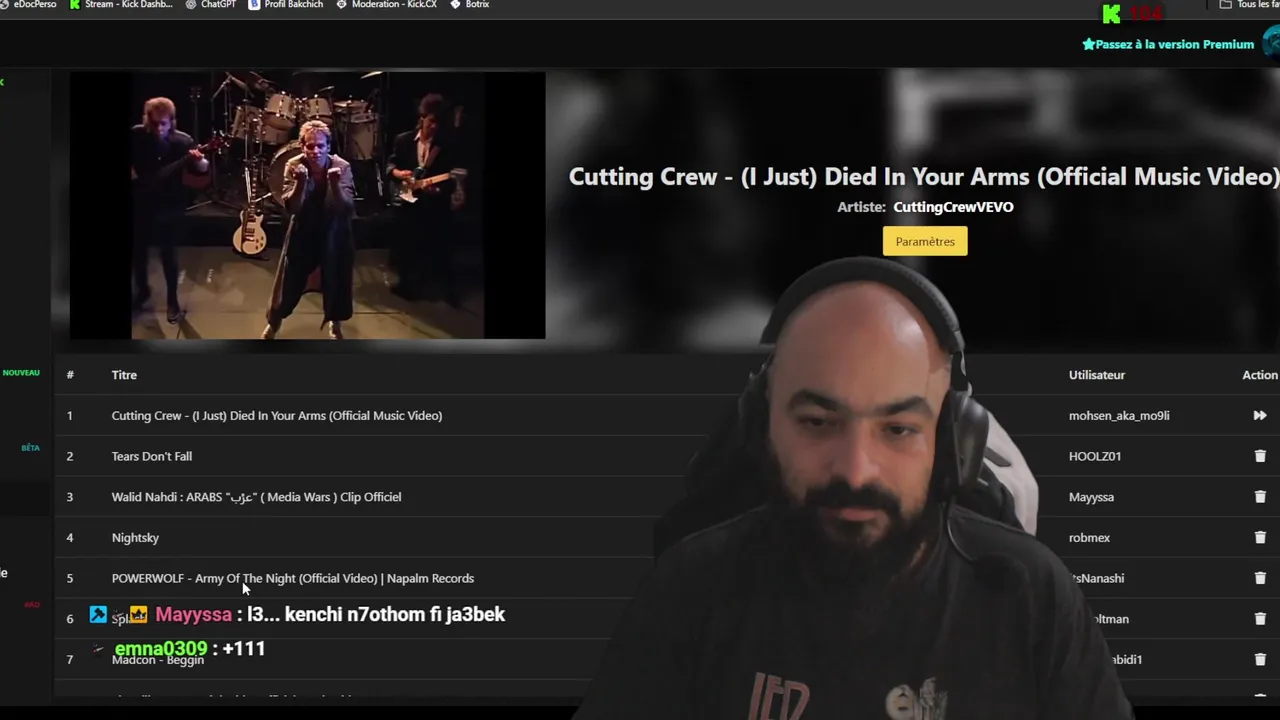The height and width of the screenshot is (720, 1280).
Task: Click the music video player thumbnail
Action: pos(307,205)
